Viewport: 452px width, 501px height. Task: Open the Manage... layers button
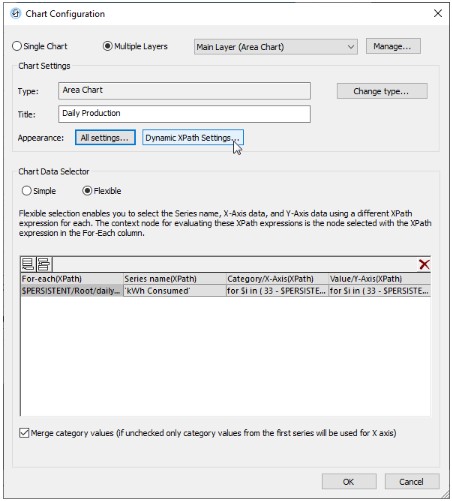click(x=393, y=46)
